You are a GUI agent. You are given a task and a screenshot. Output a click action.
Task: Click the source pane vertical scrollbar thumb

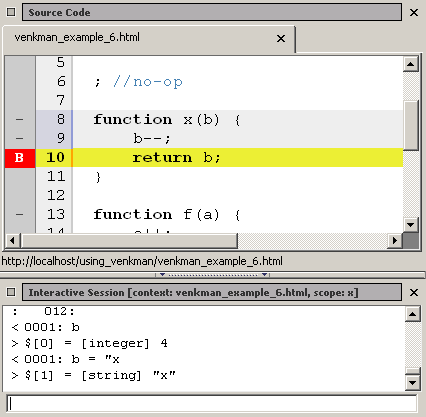pyautogui.click(x=411, y=125)
